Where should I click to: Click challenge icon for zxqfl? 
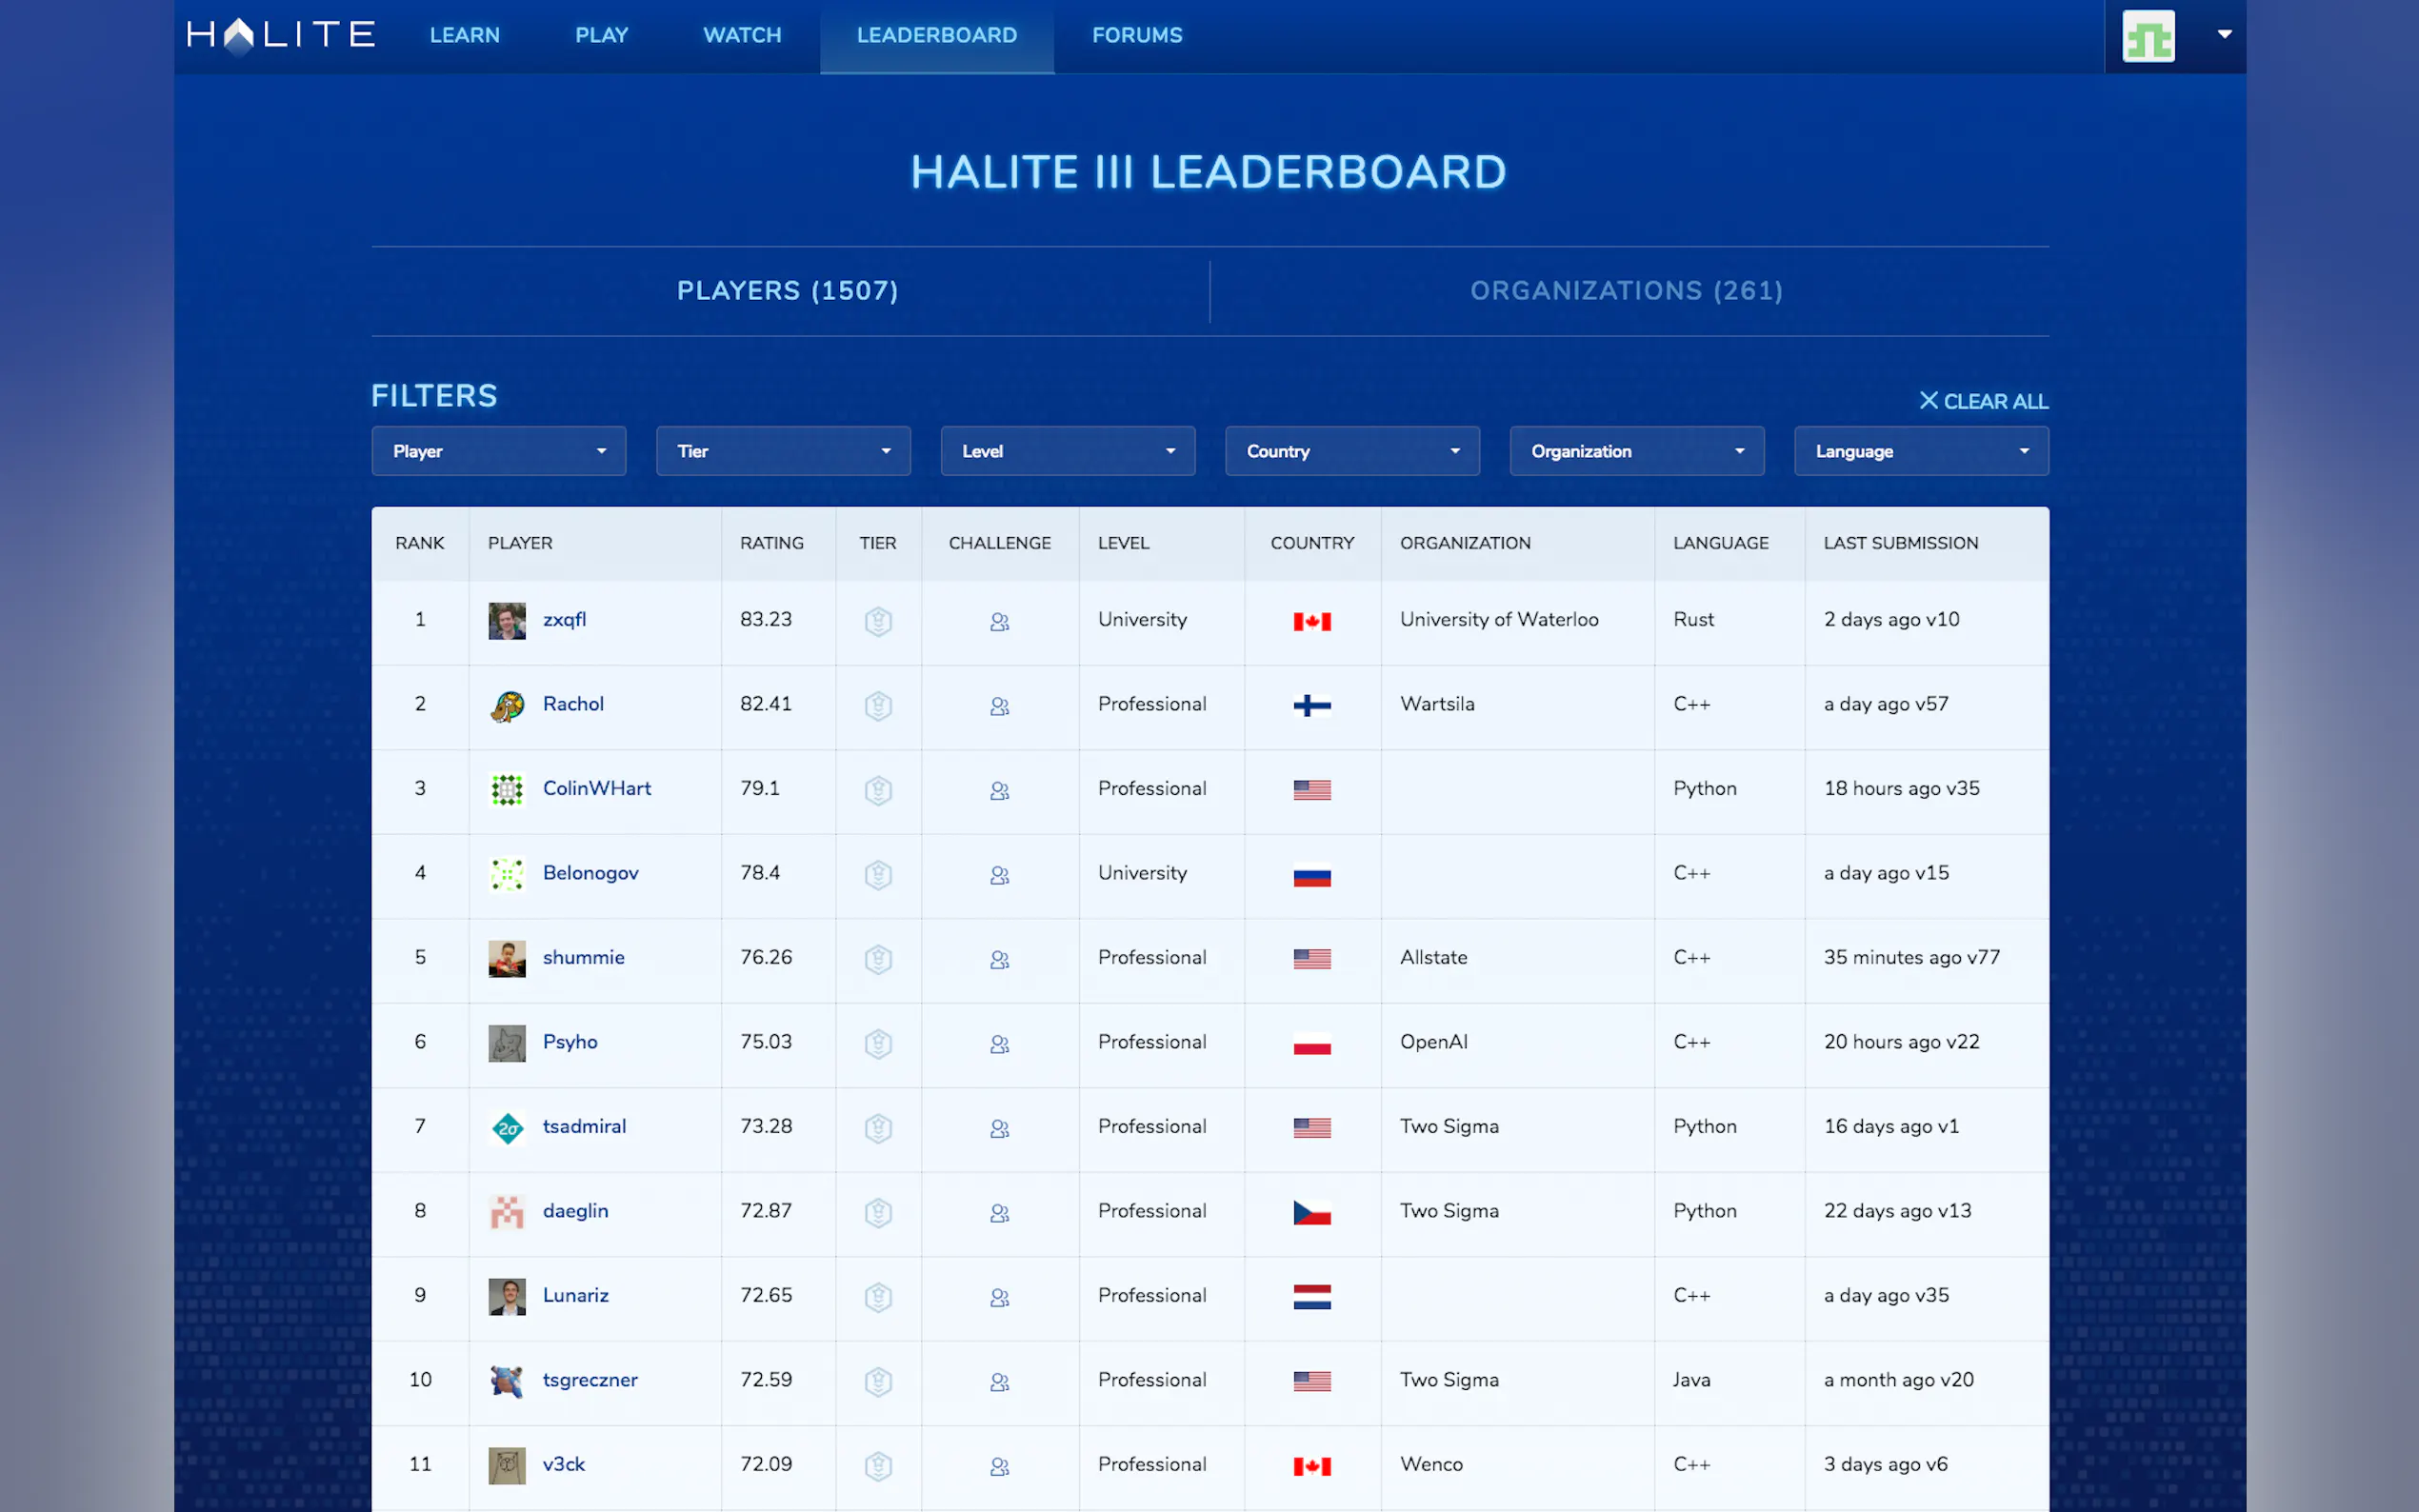point(999,621)
